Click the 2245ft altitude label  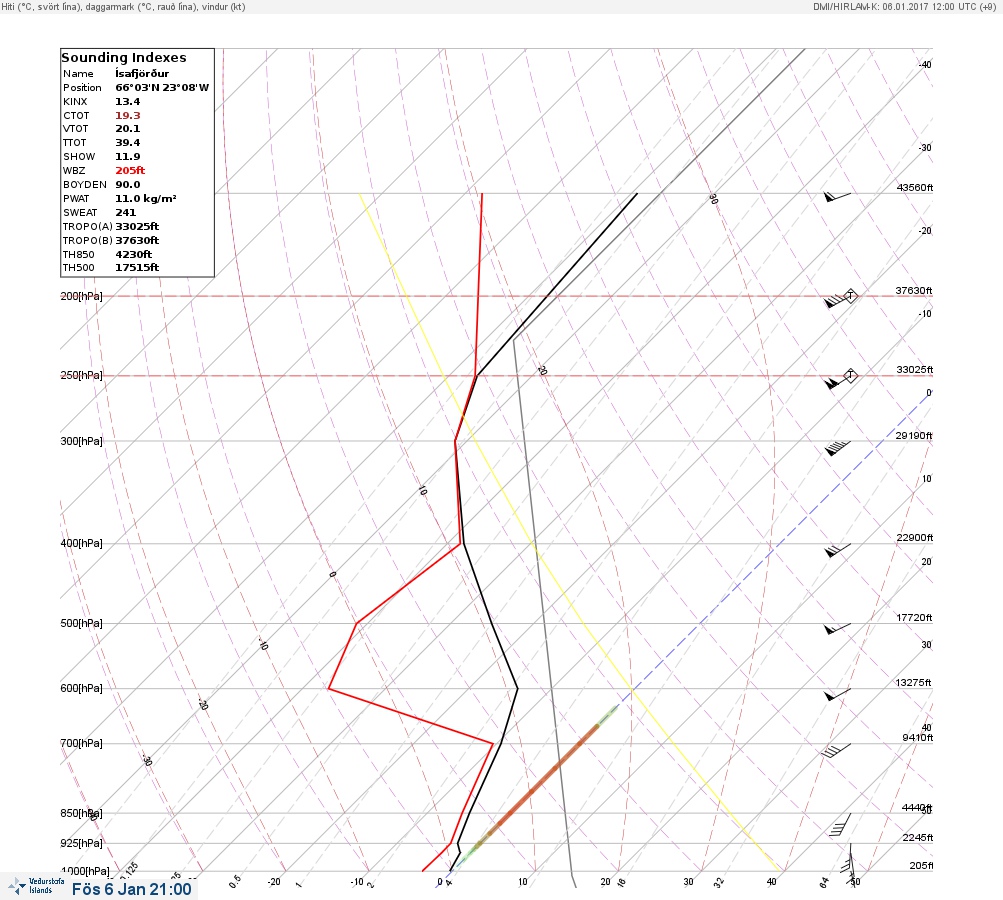(x=917, y=837)
